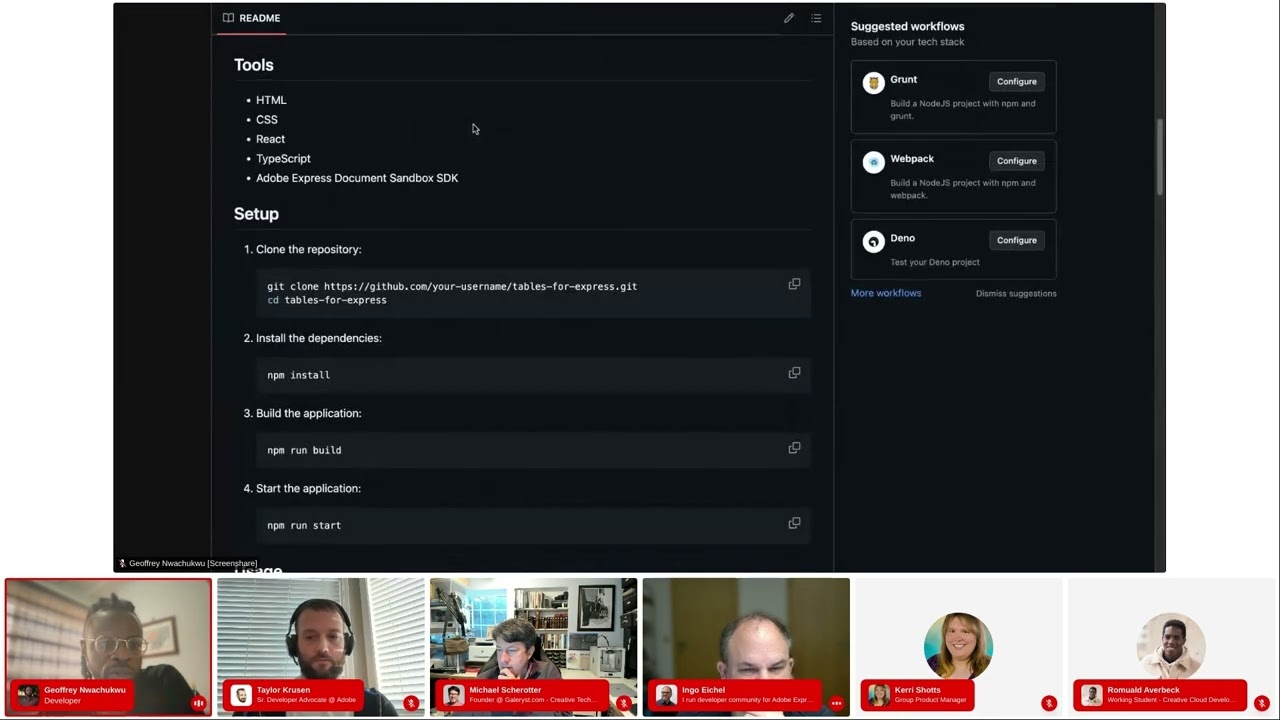The width and height of the screenshot is (1280, 720).
Task: Open the README outline list icon
Action: (x=816, y=18)
